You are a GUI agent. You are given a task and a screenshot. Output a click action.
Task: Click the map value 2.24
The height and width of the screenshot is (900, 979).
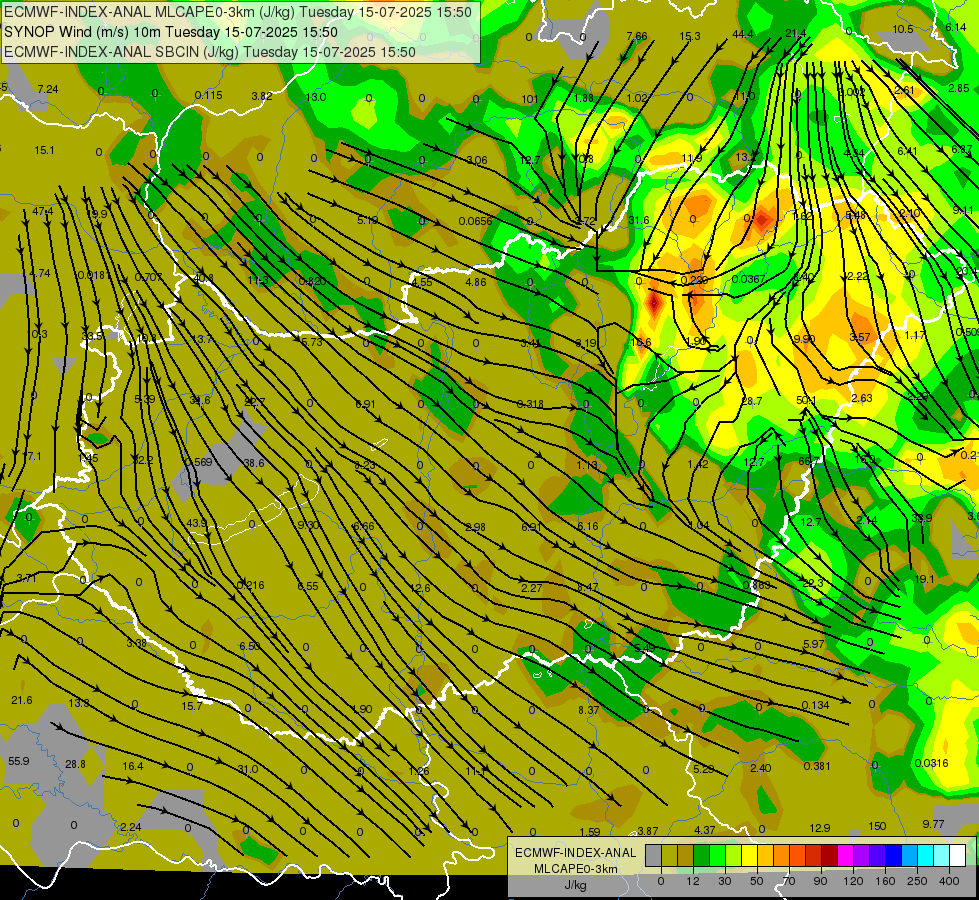(x=130, y=827)
